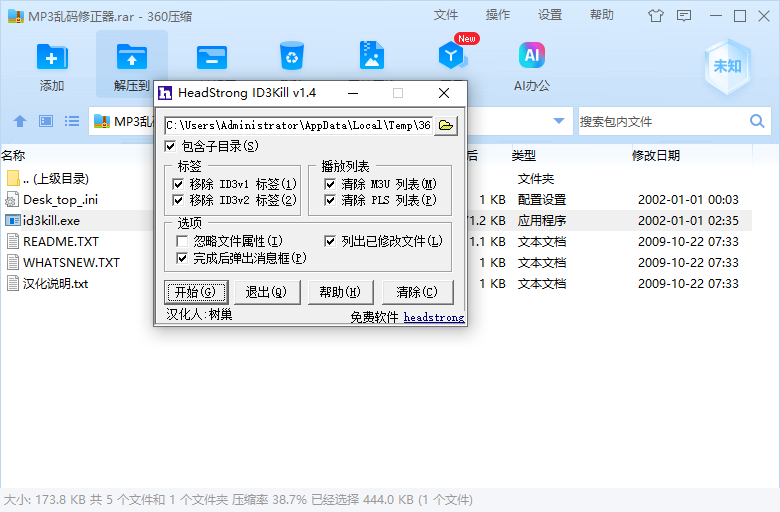Open the feedback message icon in title bar

[684, 16]
